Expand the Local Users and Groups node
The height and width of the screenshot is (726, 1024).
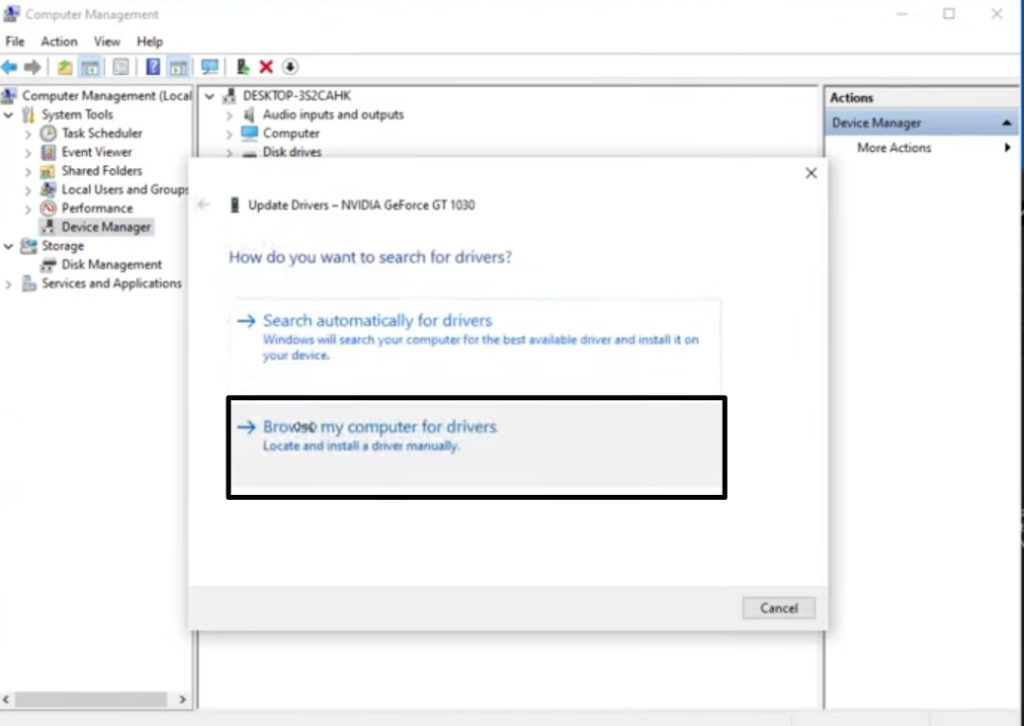click(x=27, y=191)
